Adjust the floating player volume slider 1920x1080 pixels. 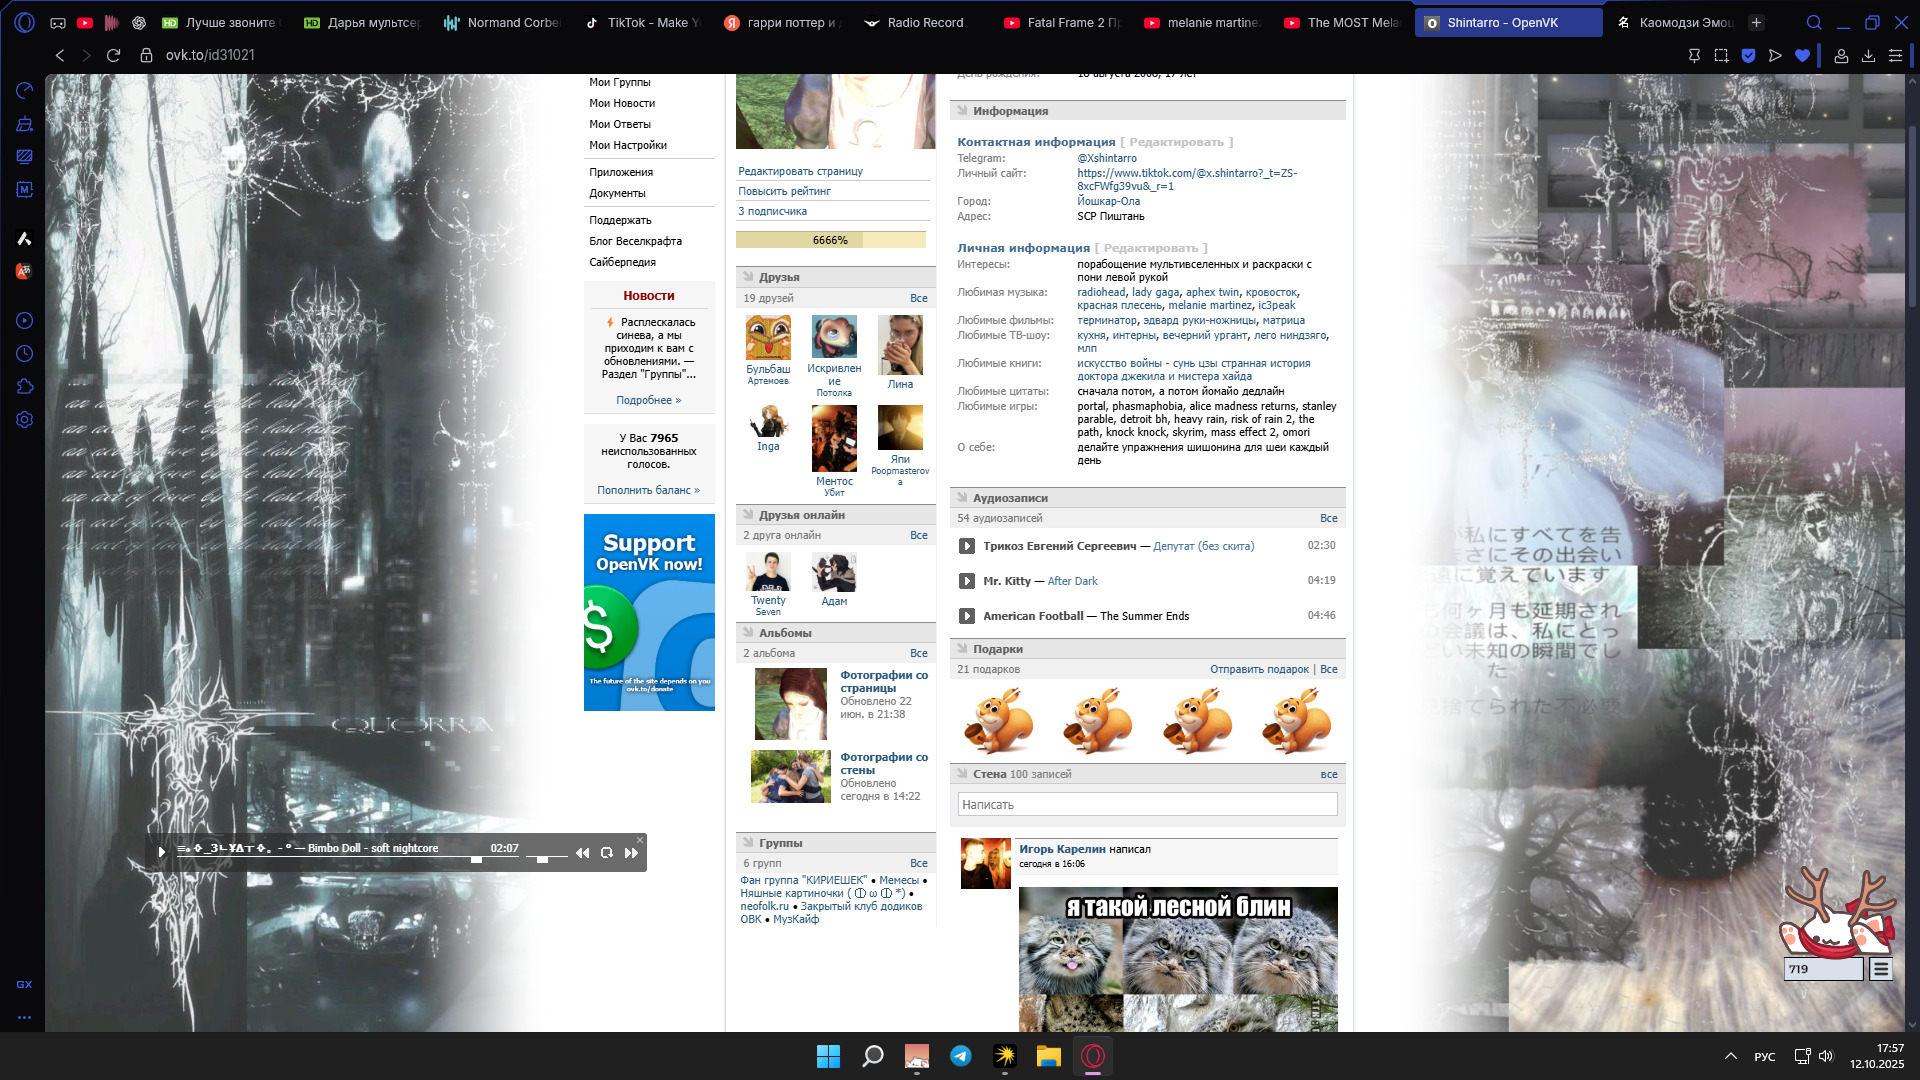543,858
